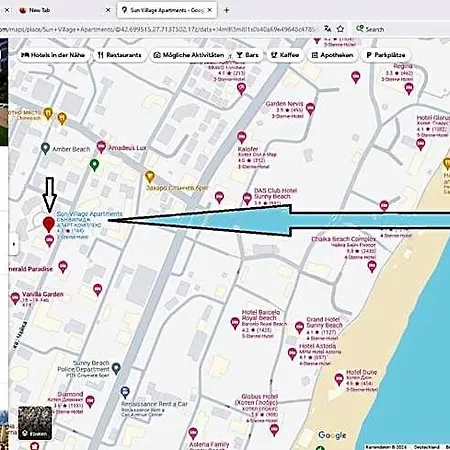
Task: Choose the Apotheken filter chip
Action: tap(332, 55)
